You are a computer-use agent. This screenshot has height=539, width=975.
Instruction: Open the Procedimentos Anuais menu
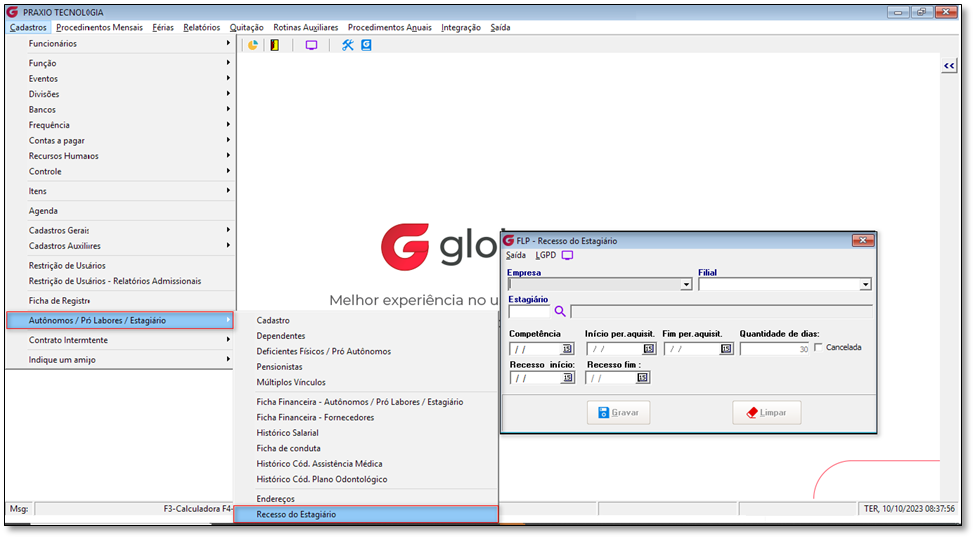(x=389, y=27)
